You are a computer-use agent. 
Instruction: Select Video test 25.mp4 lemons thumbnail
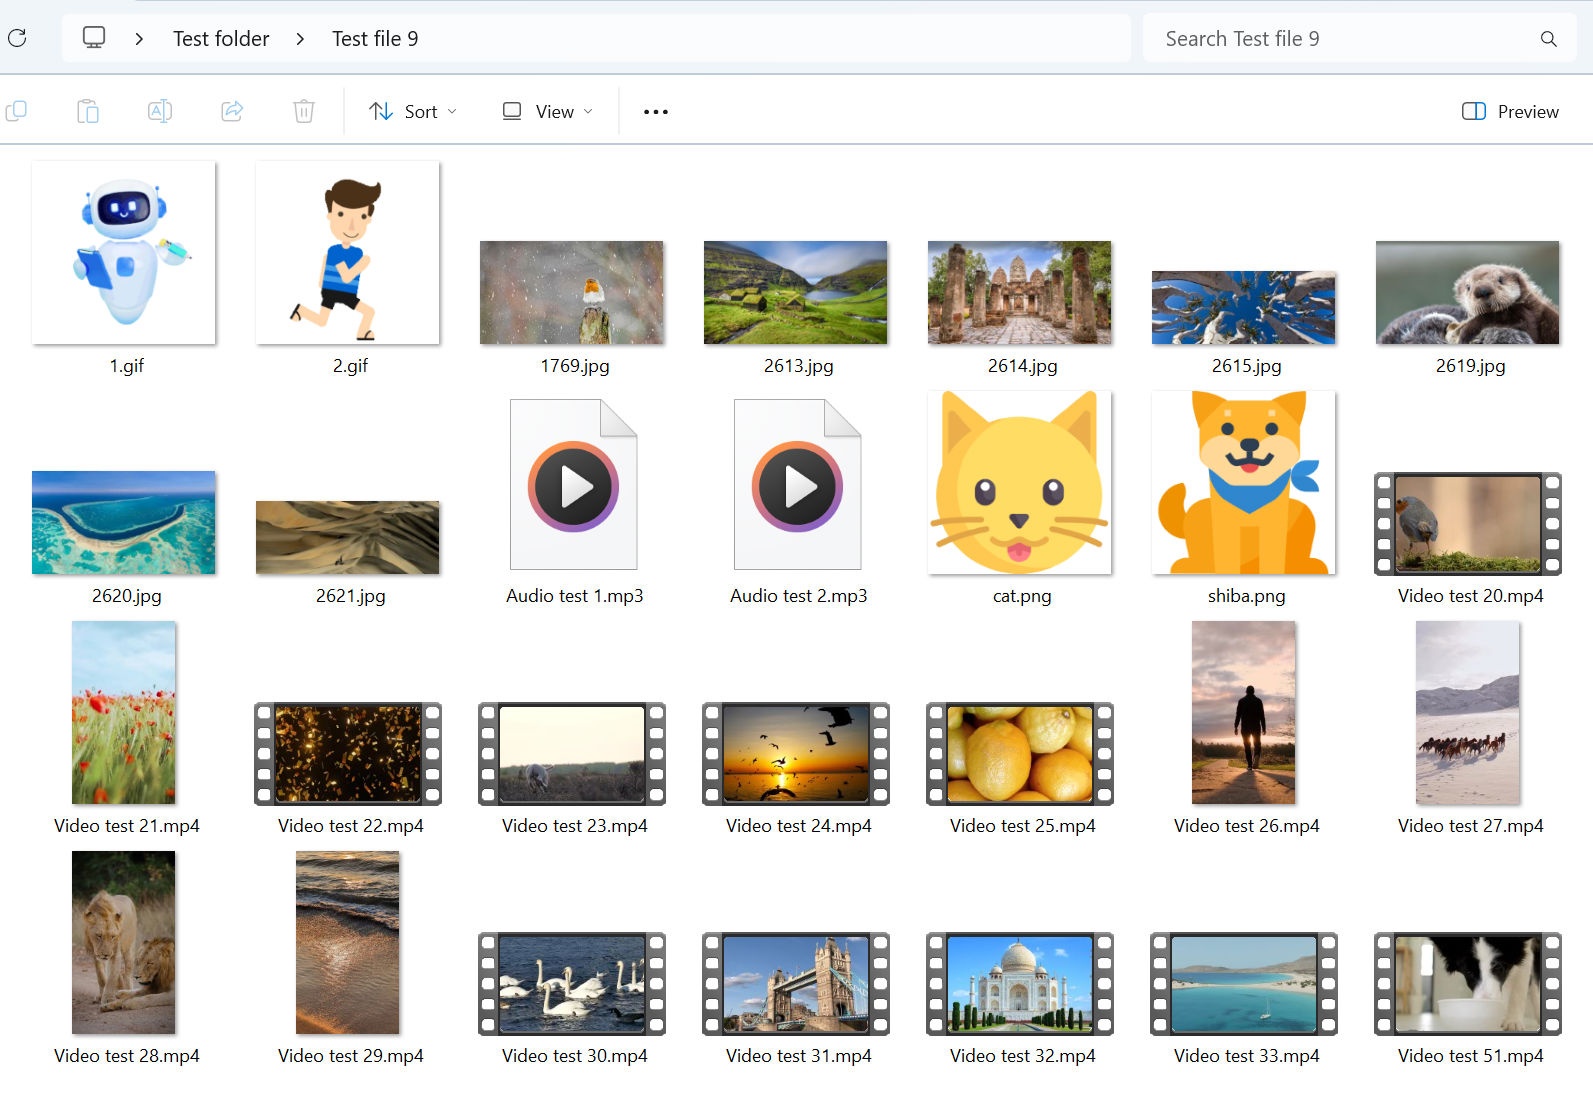1020,754
